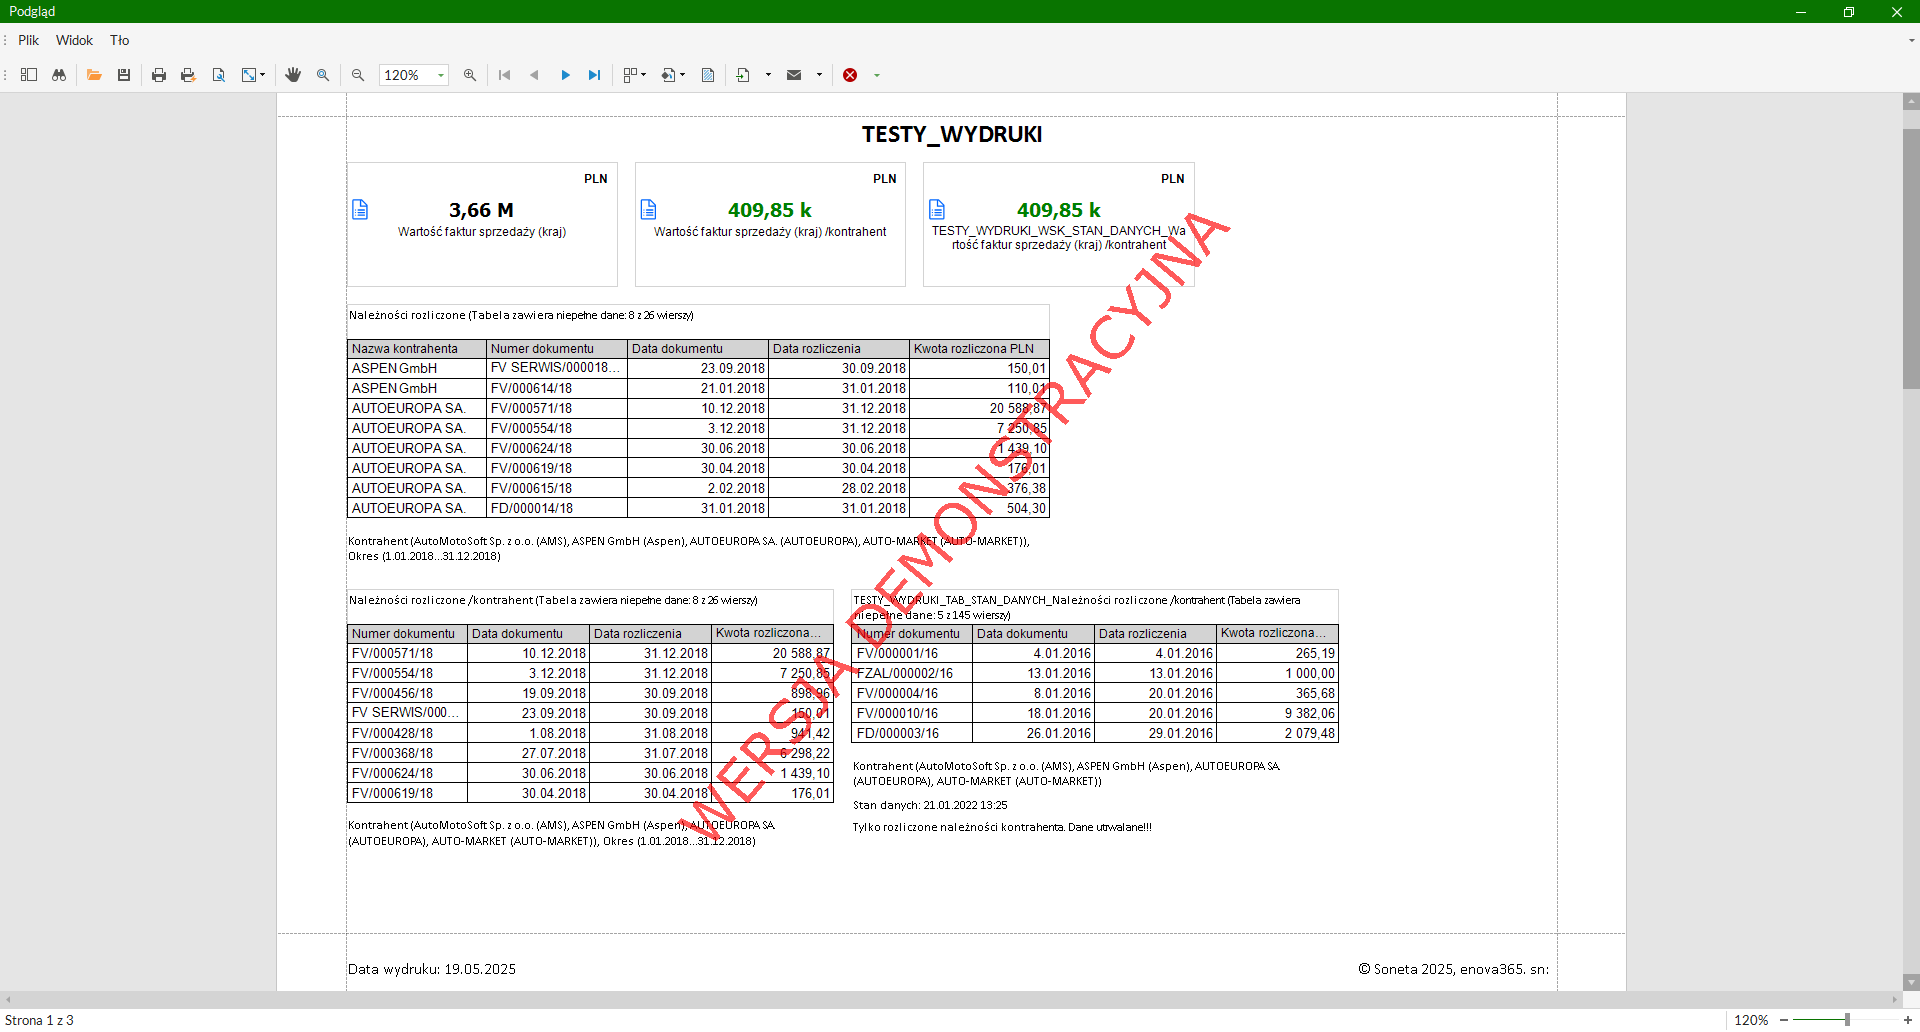The height and width of the screenshot is (1032, 1920).
Task: Open the Scale dropdown arrow
Action: point(263,75)
